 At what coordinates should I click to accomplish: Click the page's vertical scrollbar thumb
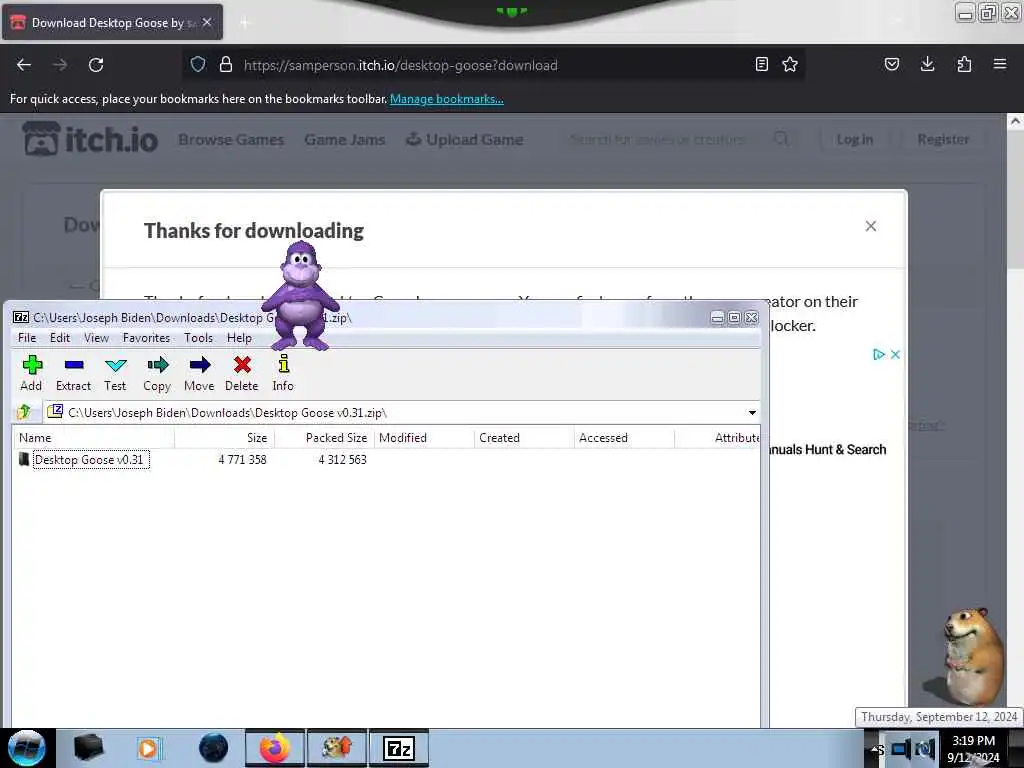tap(1015, 198)
